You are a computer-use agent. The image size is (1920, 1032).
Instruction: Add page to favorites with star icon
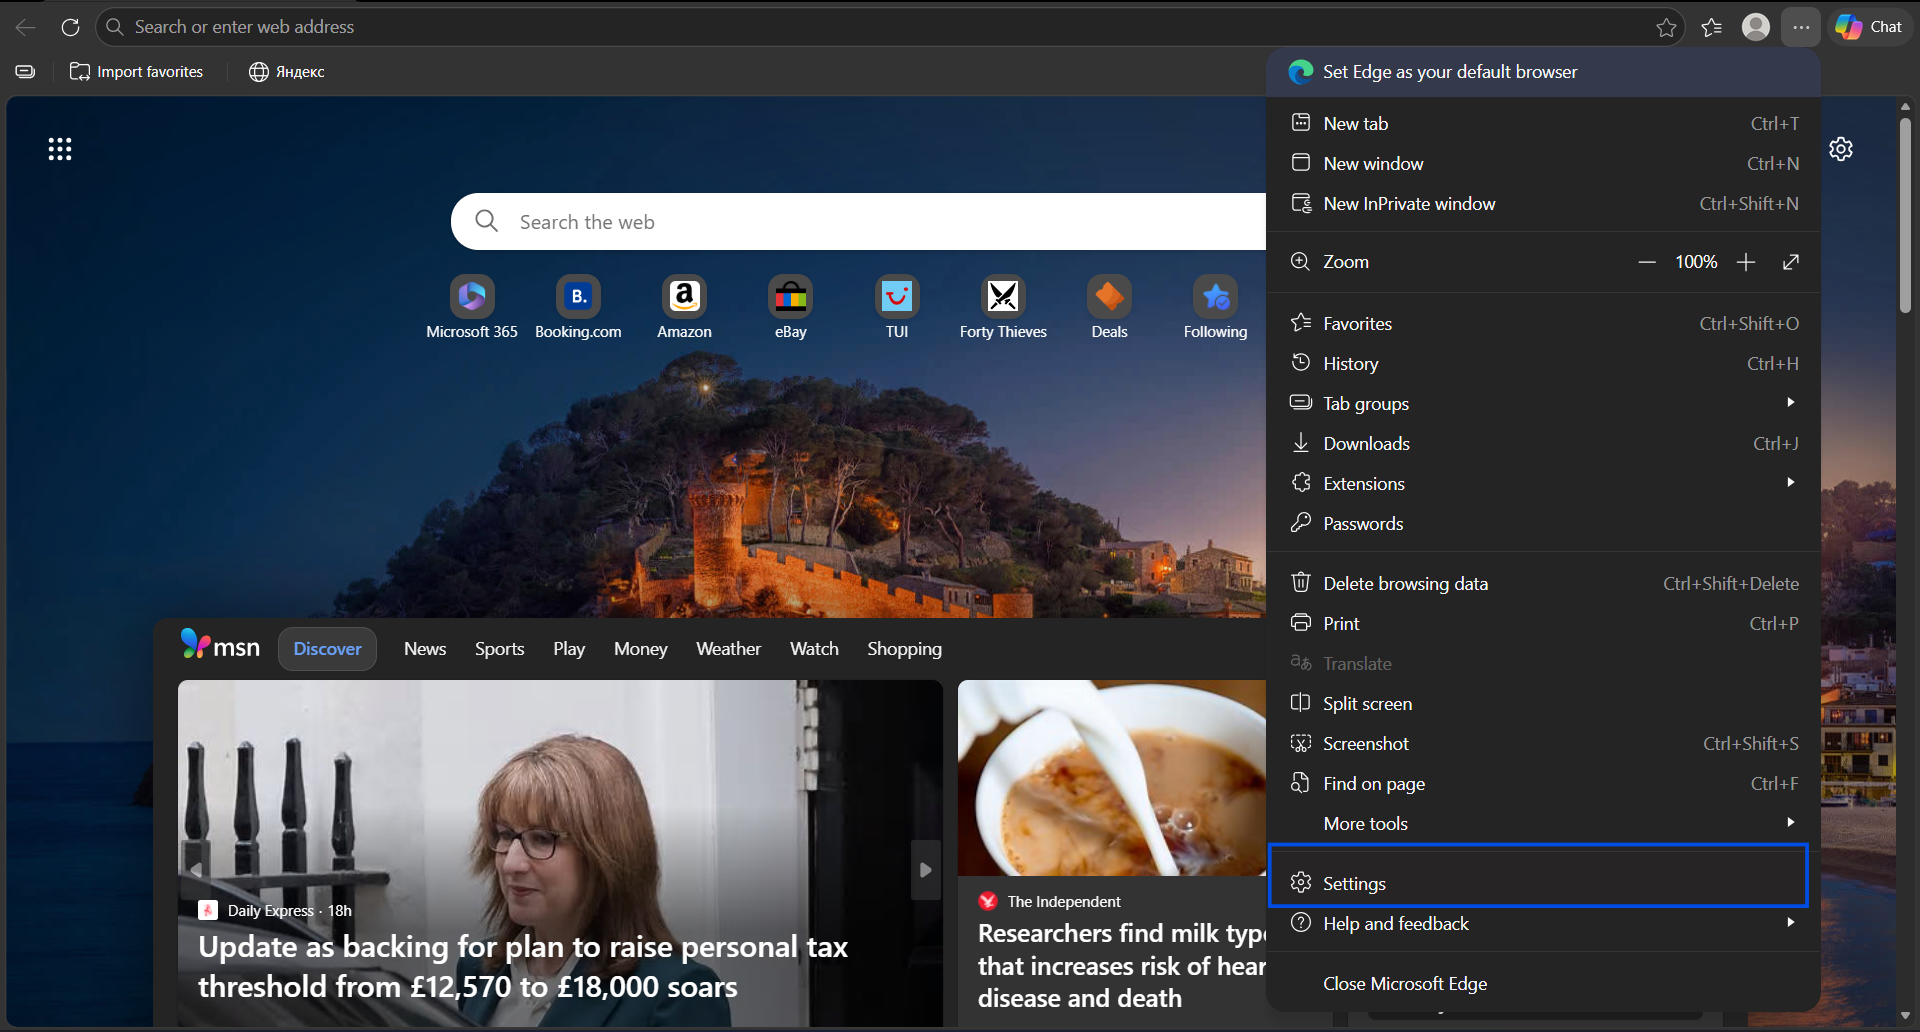pos(1666,27)
